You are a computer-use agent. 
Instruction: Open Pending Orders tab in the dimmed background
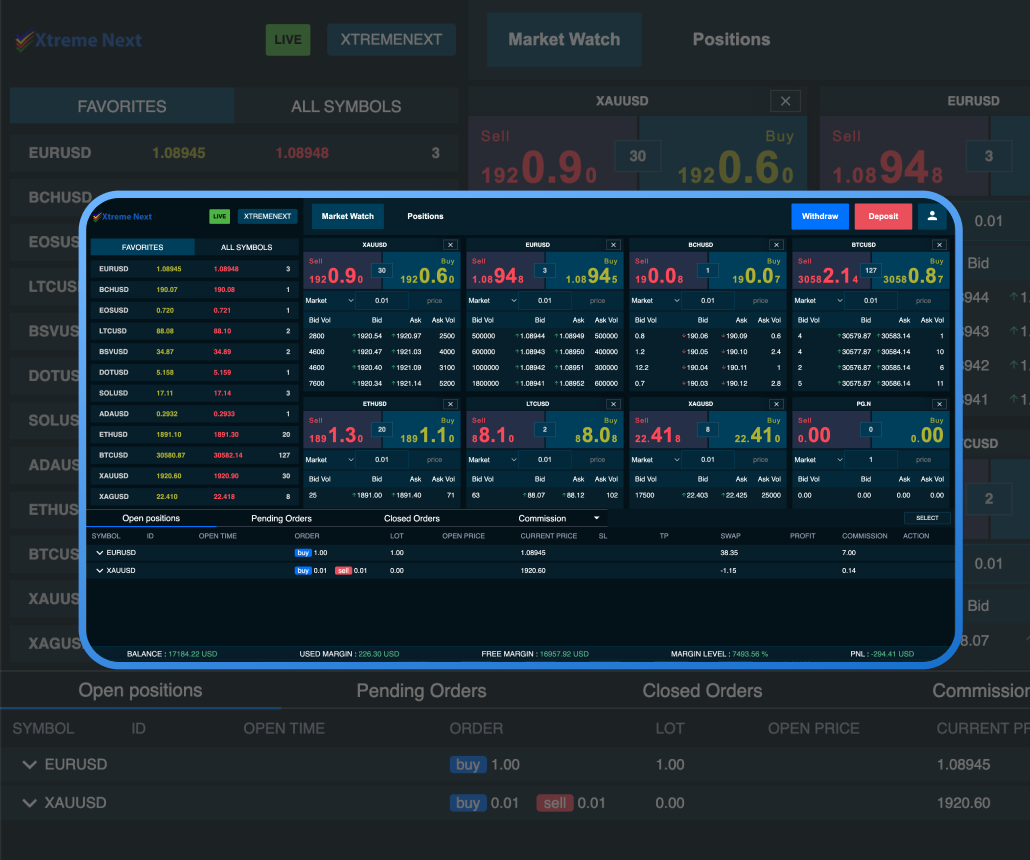pyautogui.click(x=422, y=691)
